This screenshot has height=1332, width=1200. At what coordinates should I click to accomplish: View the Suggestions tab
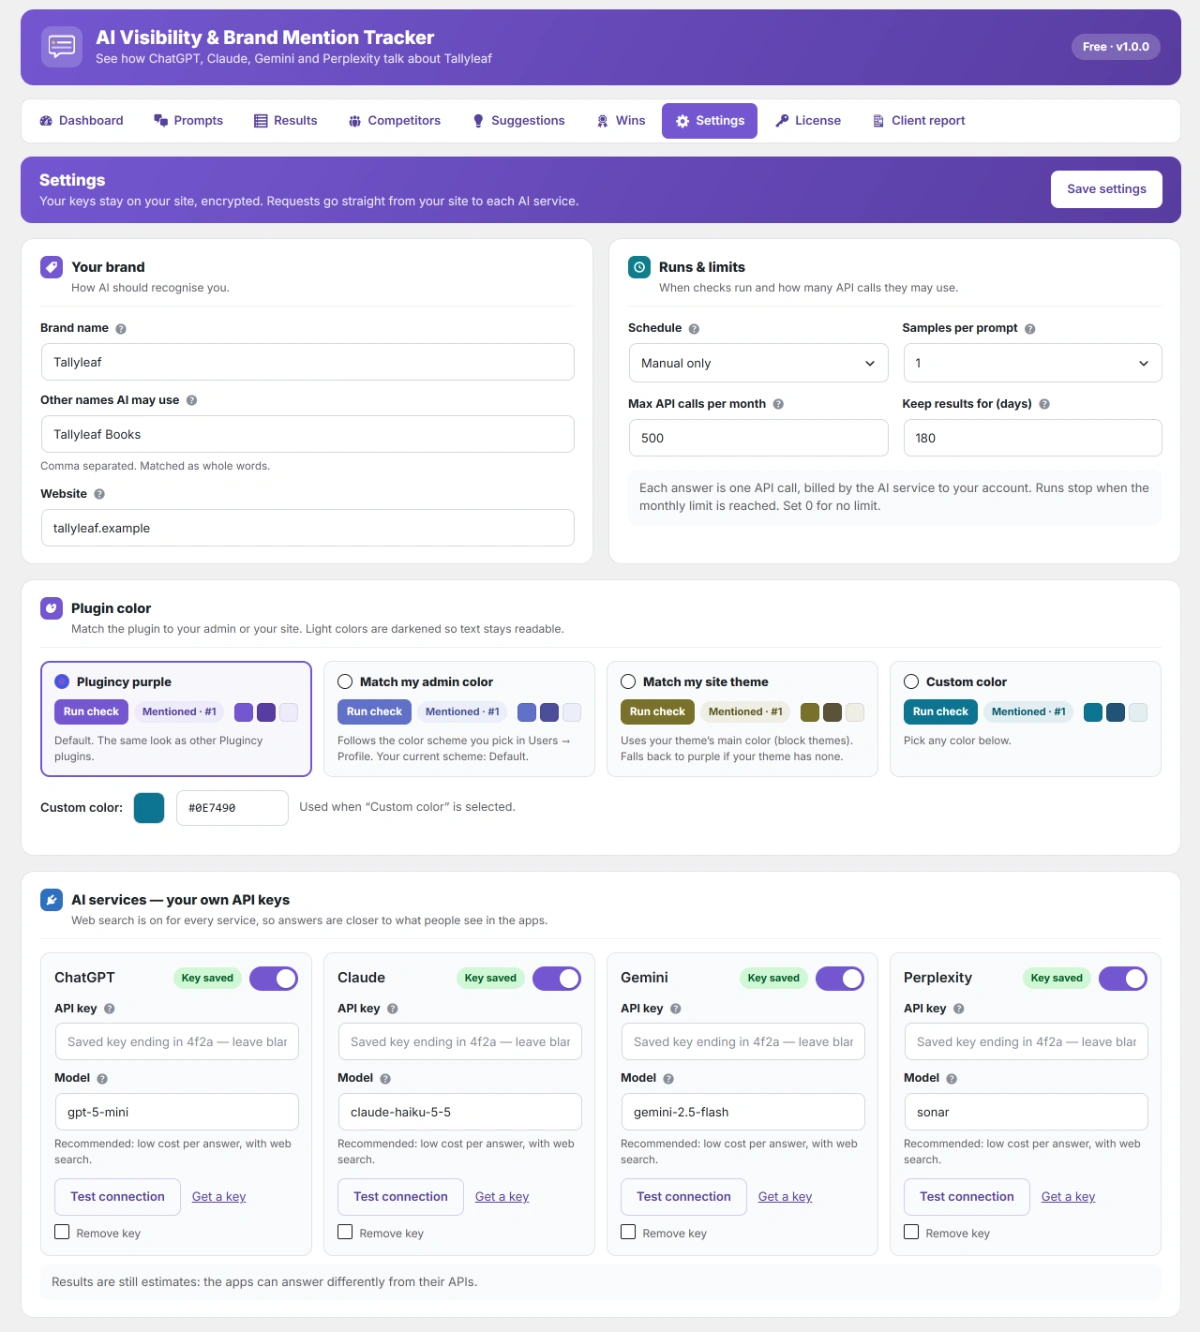[x=519, y=121]
